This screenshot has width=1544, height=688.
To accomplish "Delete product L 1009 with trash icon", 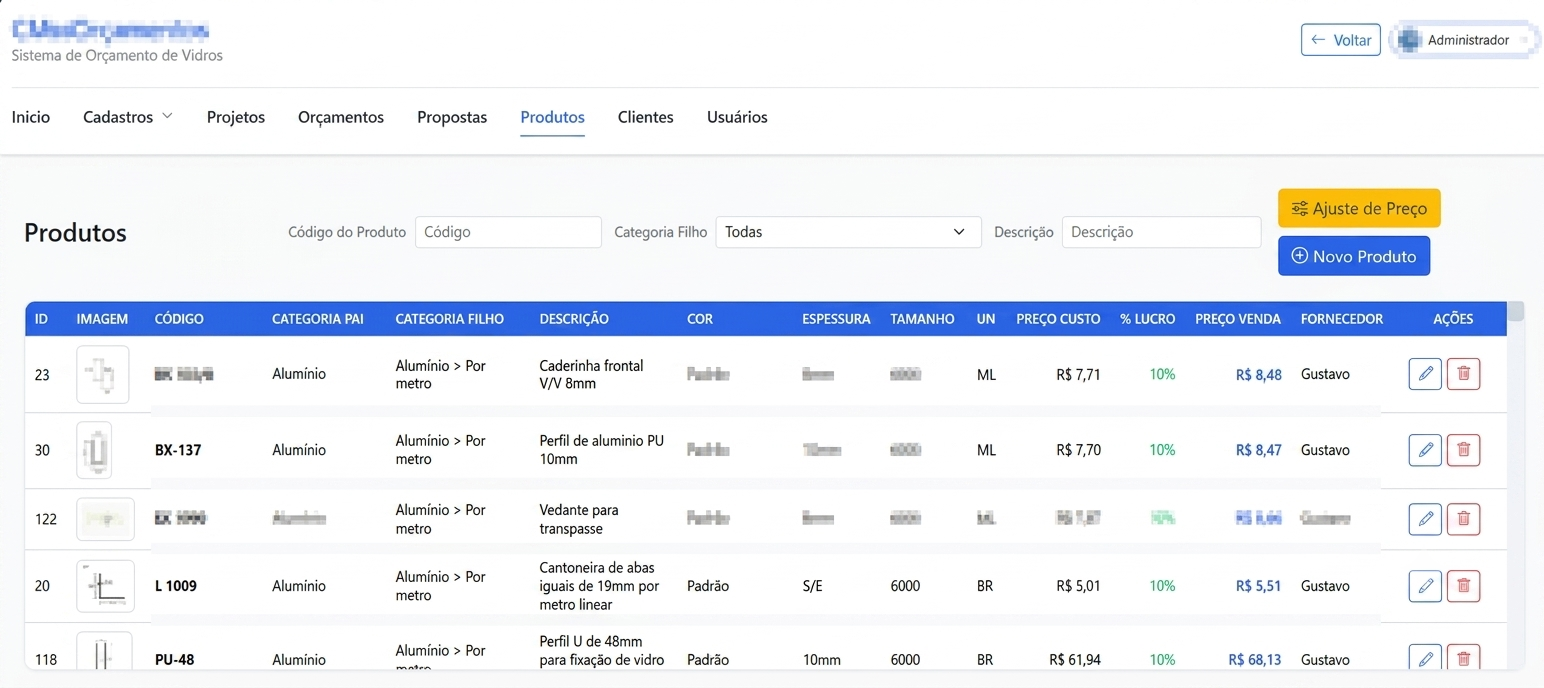I will pyautogui.click(x=1464, y=586).
